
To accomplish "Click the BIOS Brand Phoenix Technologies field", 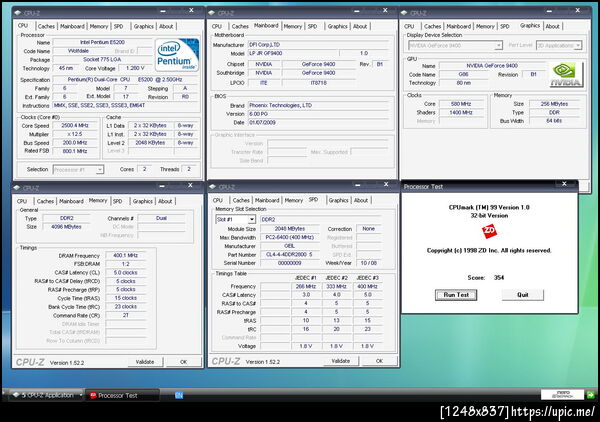I will coord(319,105).
